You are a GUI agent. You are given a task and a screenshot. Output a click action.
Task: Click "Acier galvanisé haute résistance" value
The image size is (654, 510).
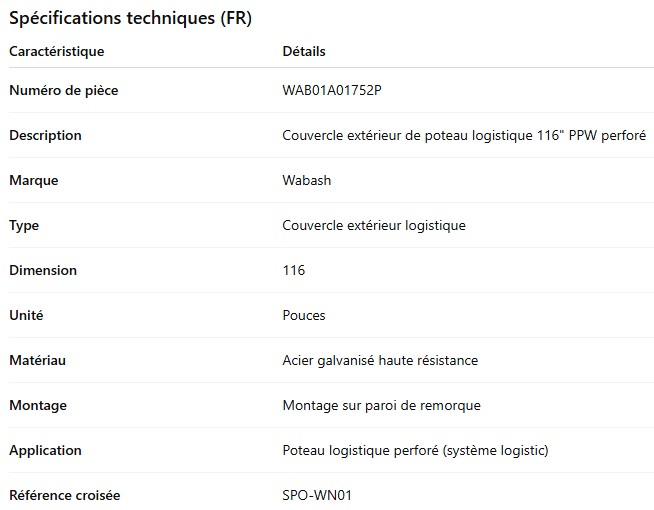[380, 361]
